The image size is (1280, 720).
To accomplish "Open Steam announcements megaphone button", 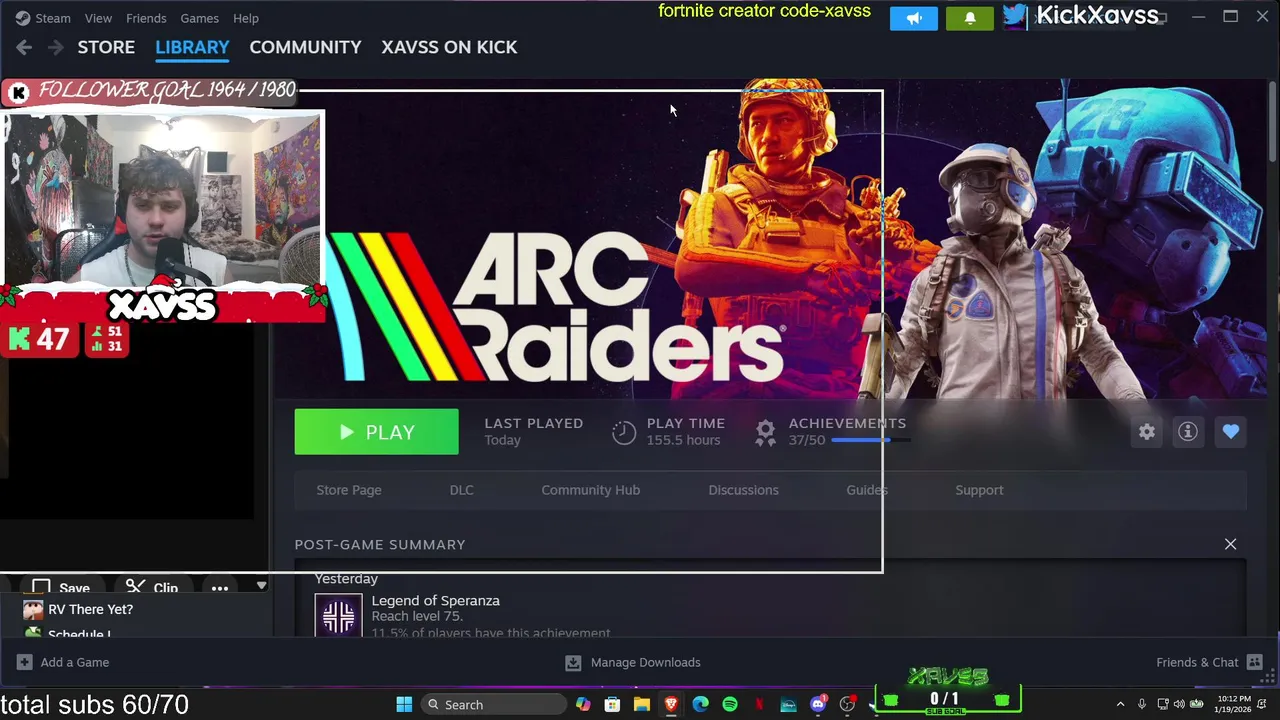I will pos(914,18).
